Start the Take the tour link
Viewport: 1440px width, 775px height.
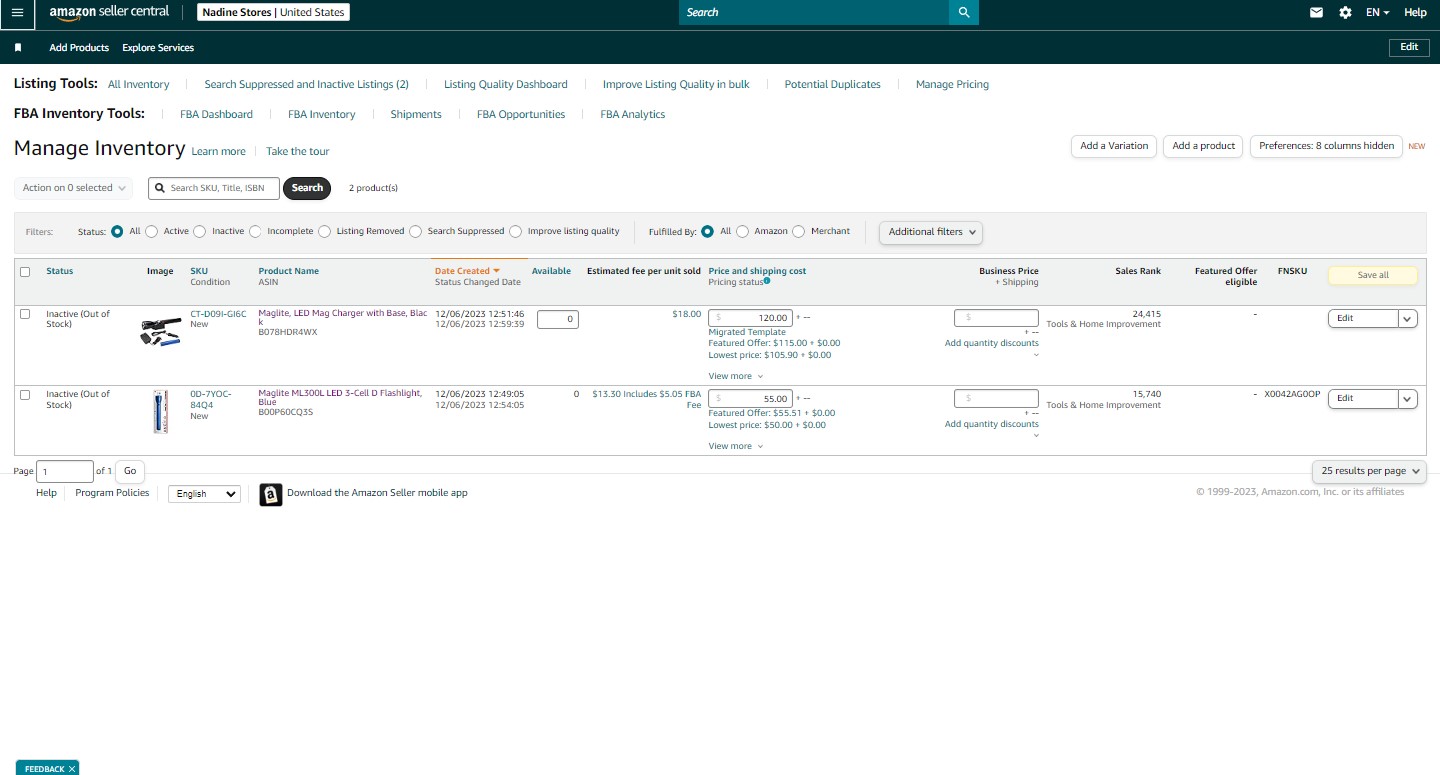[x=297, y=151]
